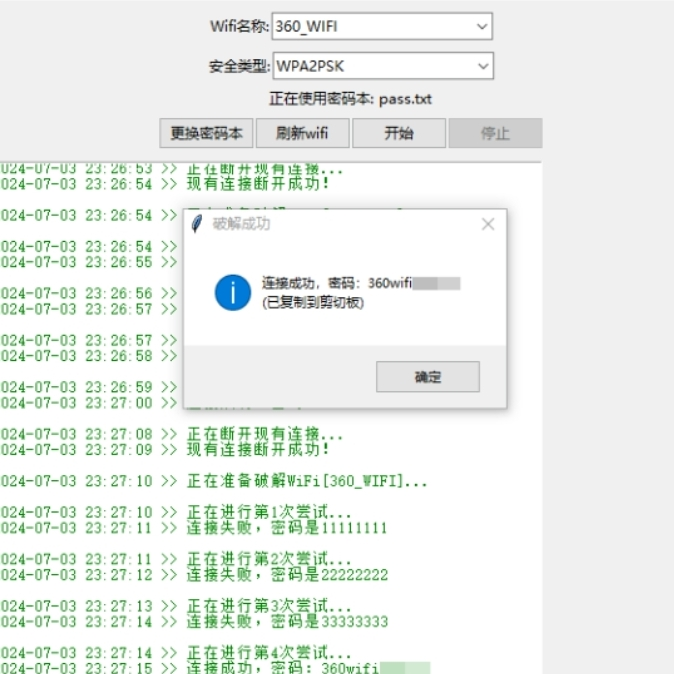Start cracking with the 开始 button
This screenshot has width=674, height=674.
[399, 133]
